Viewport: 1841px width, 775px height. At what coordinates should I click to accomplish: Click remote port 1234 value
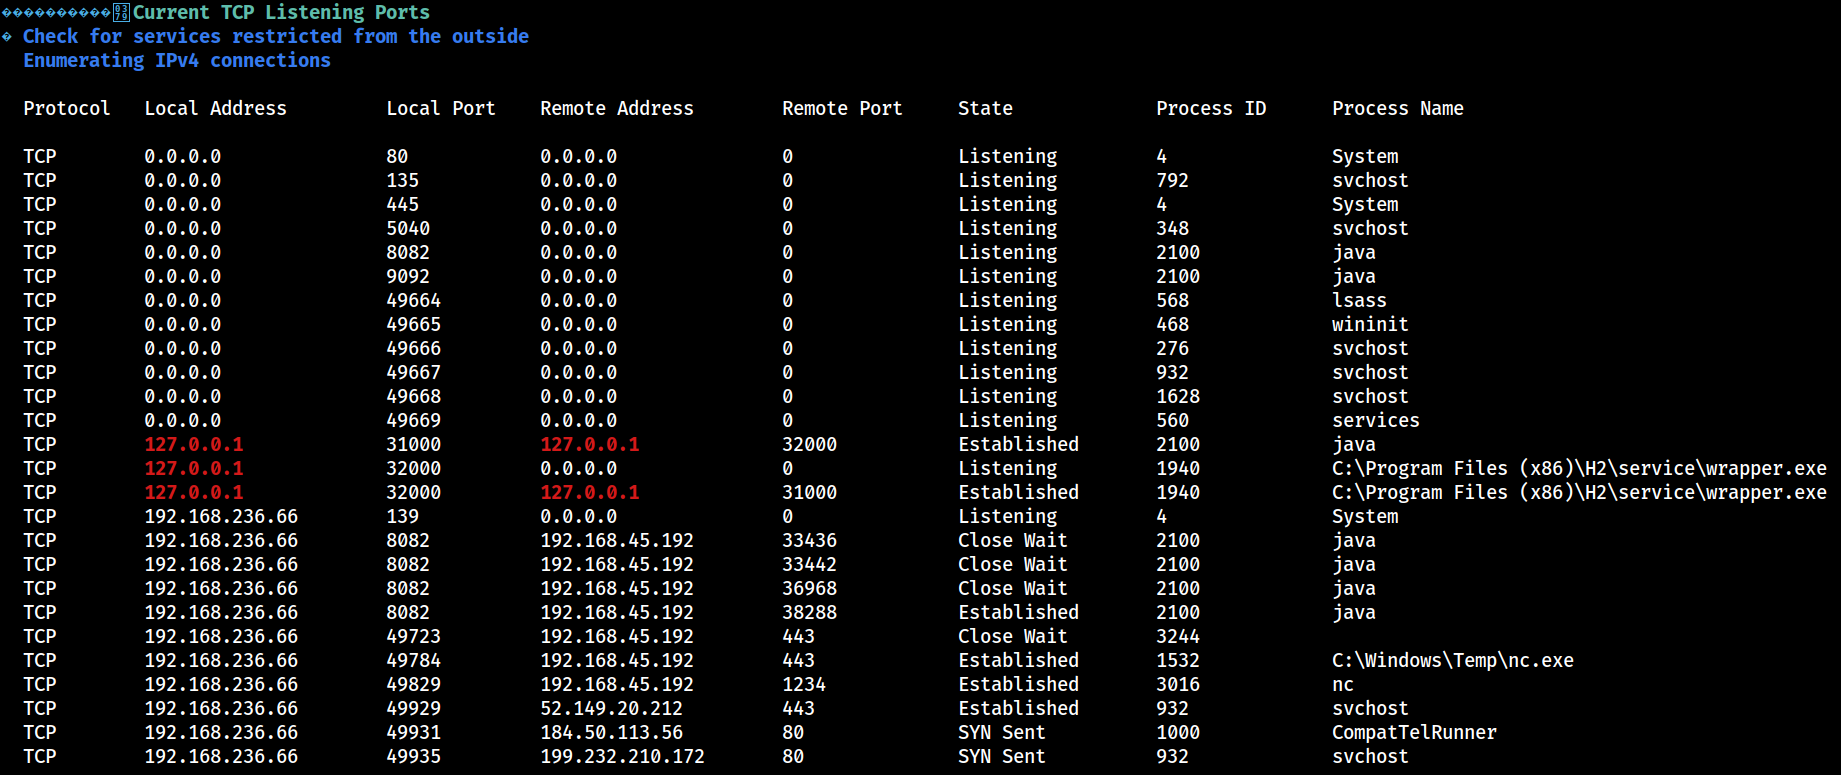coord(804,684)
